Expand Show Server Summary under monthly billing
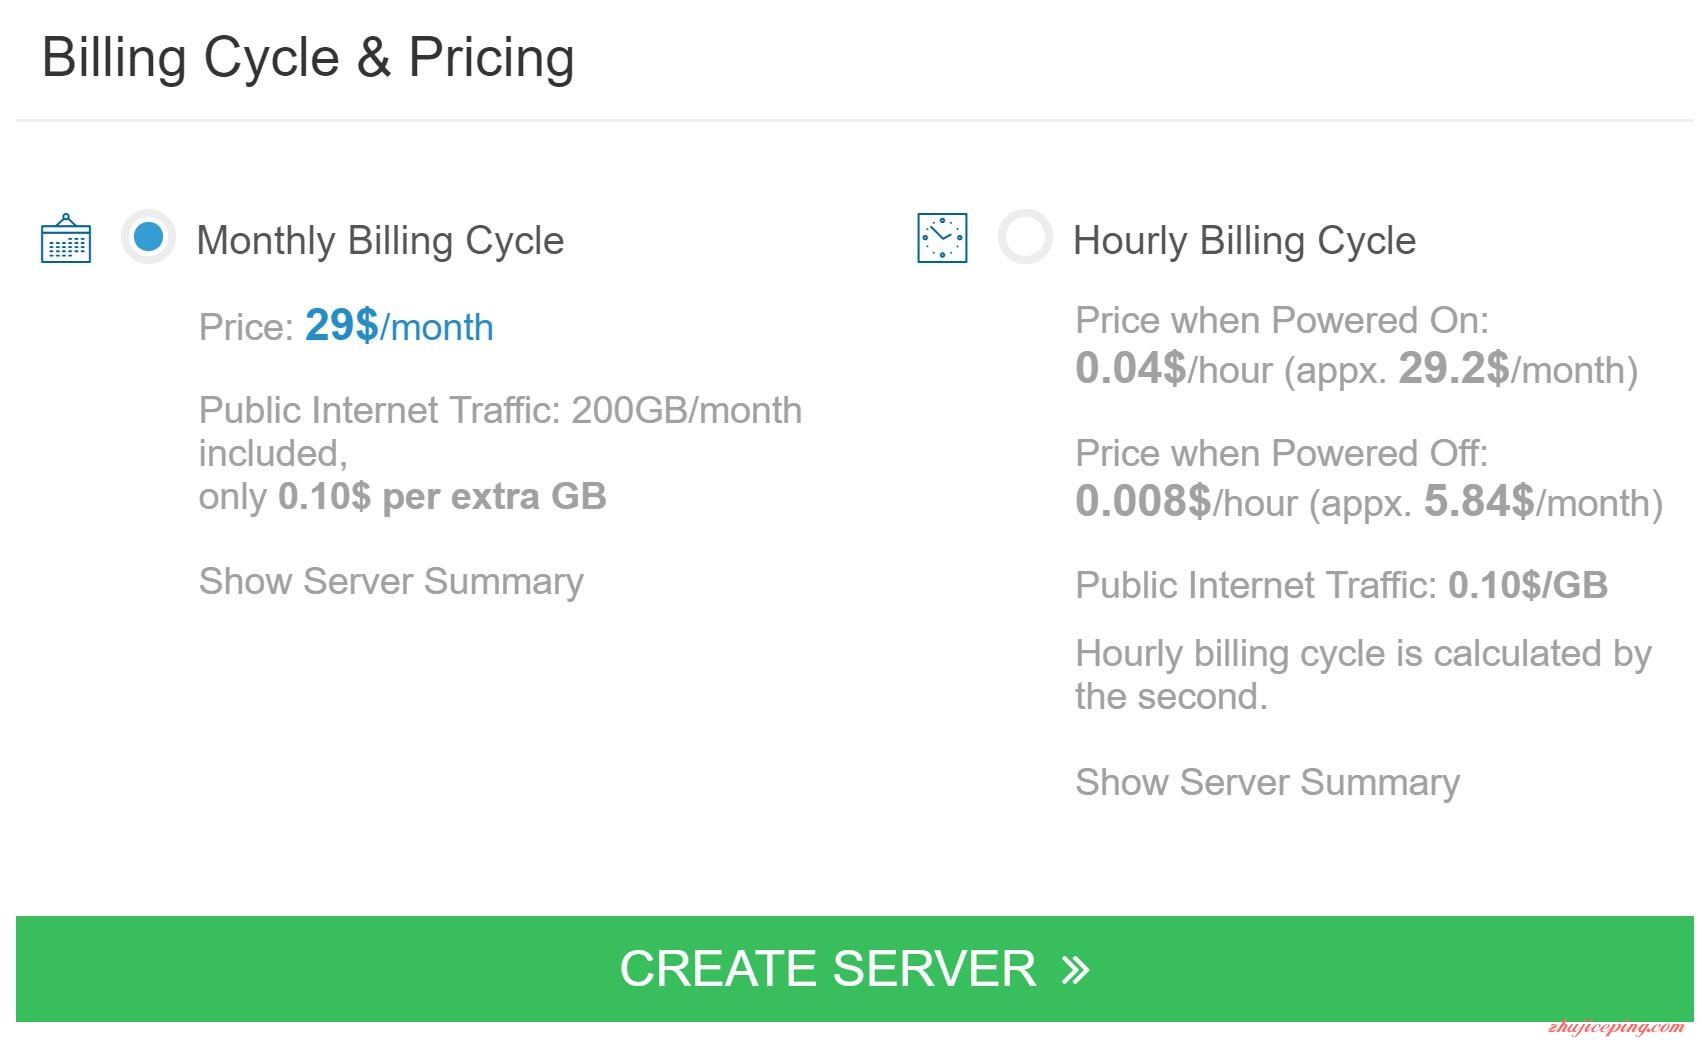The height and width of the screenshot is (1060, 1703). (391, 581)
